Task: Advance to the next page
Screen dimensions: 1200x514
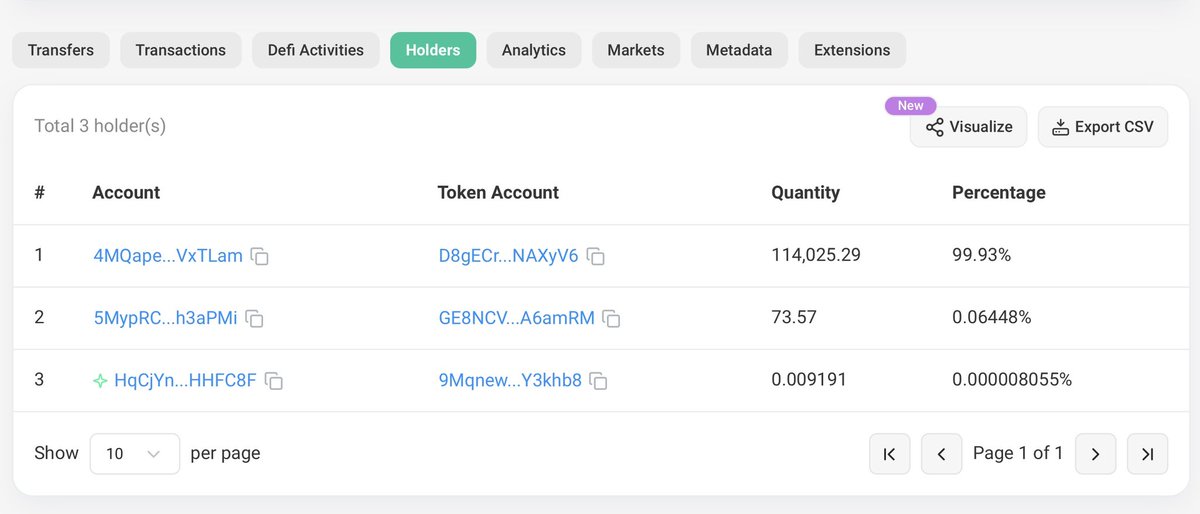Action: (x=1095, y=454)
